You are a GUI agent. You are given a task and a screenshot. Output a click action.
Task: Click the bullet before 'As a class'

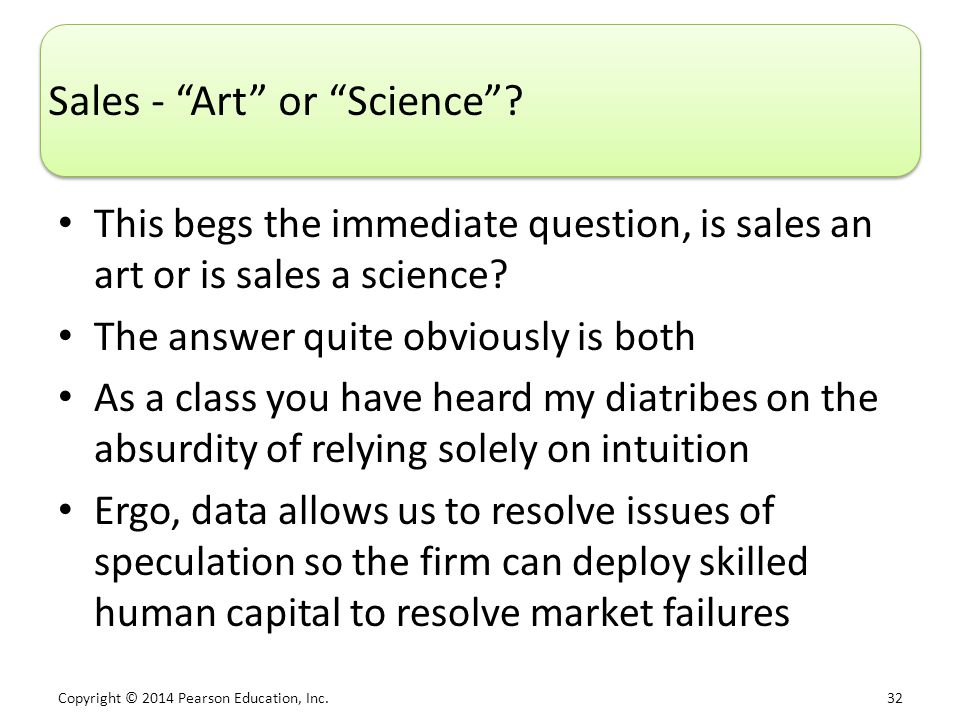(66, 396)
